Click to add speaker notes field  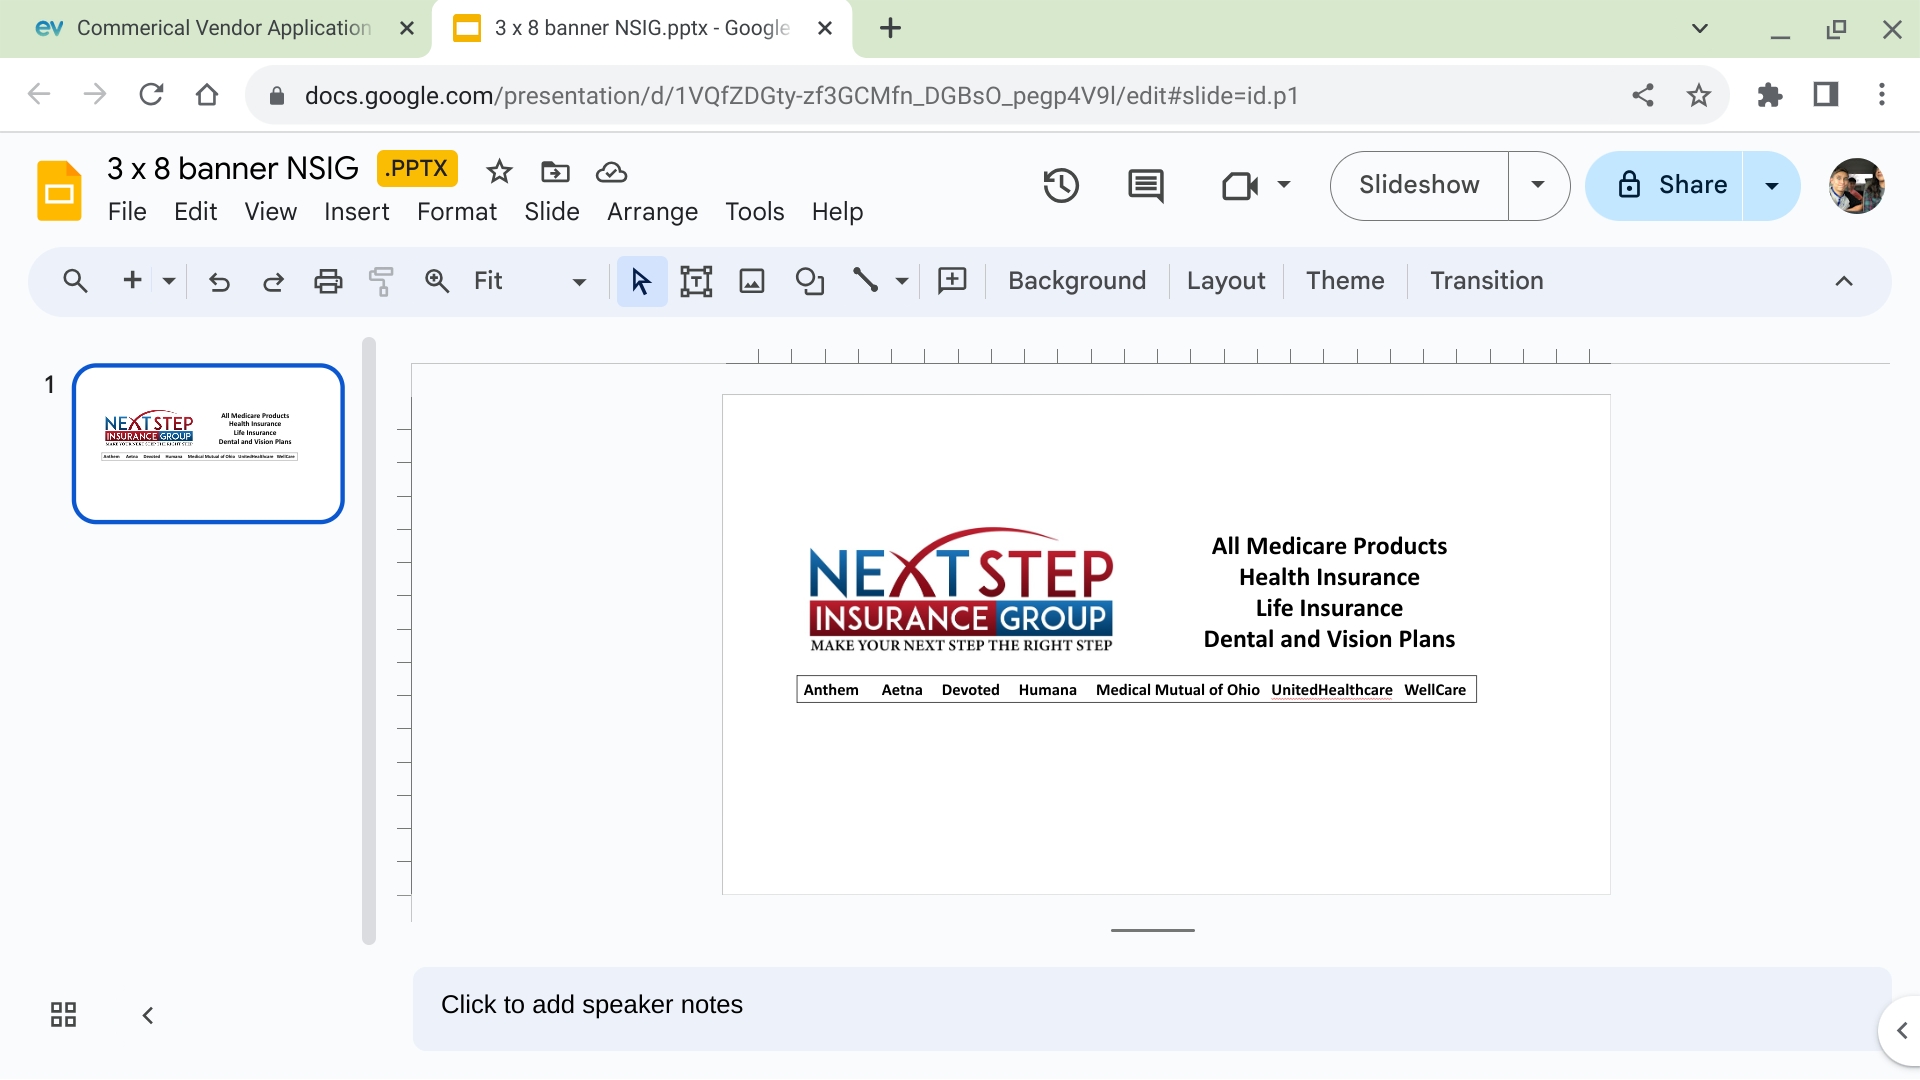pyautogui.click(x=1151, y=1008)
